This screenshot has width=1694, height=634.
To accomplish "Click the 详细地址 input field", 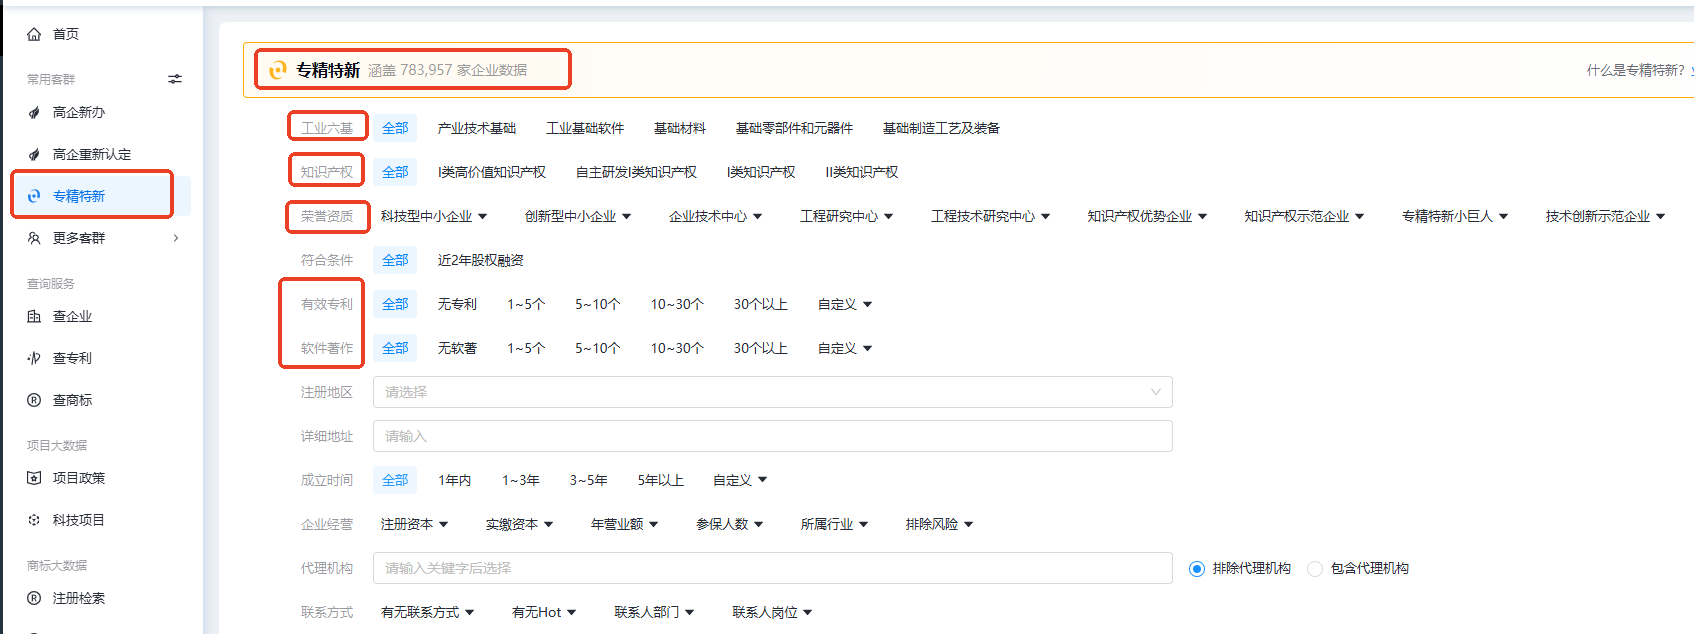I will pyautogui.click(x=772, y=436).
